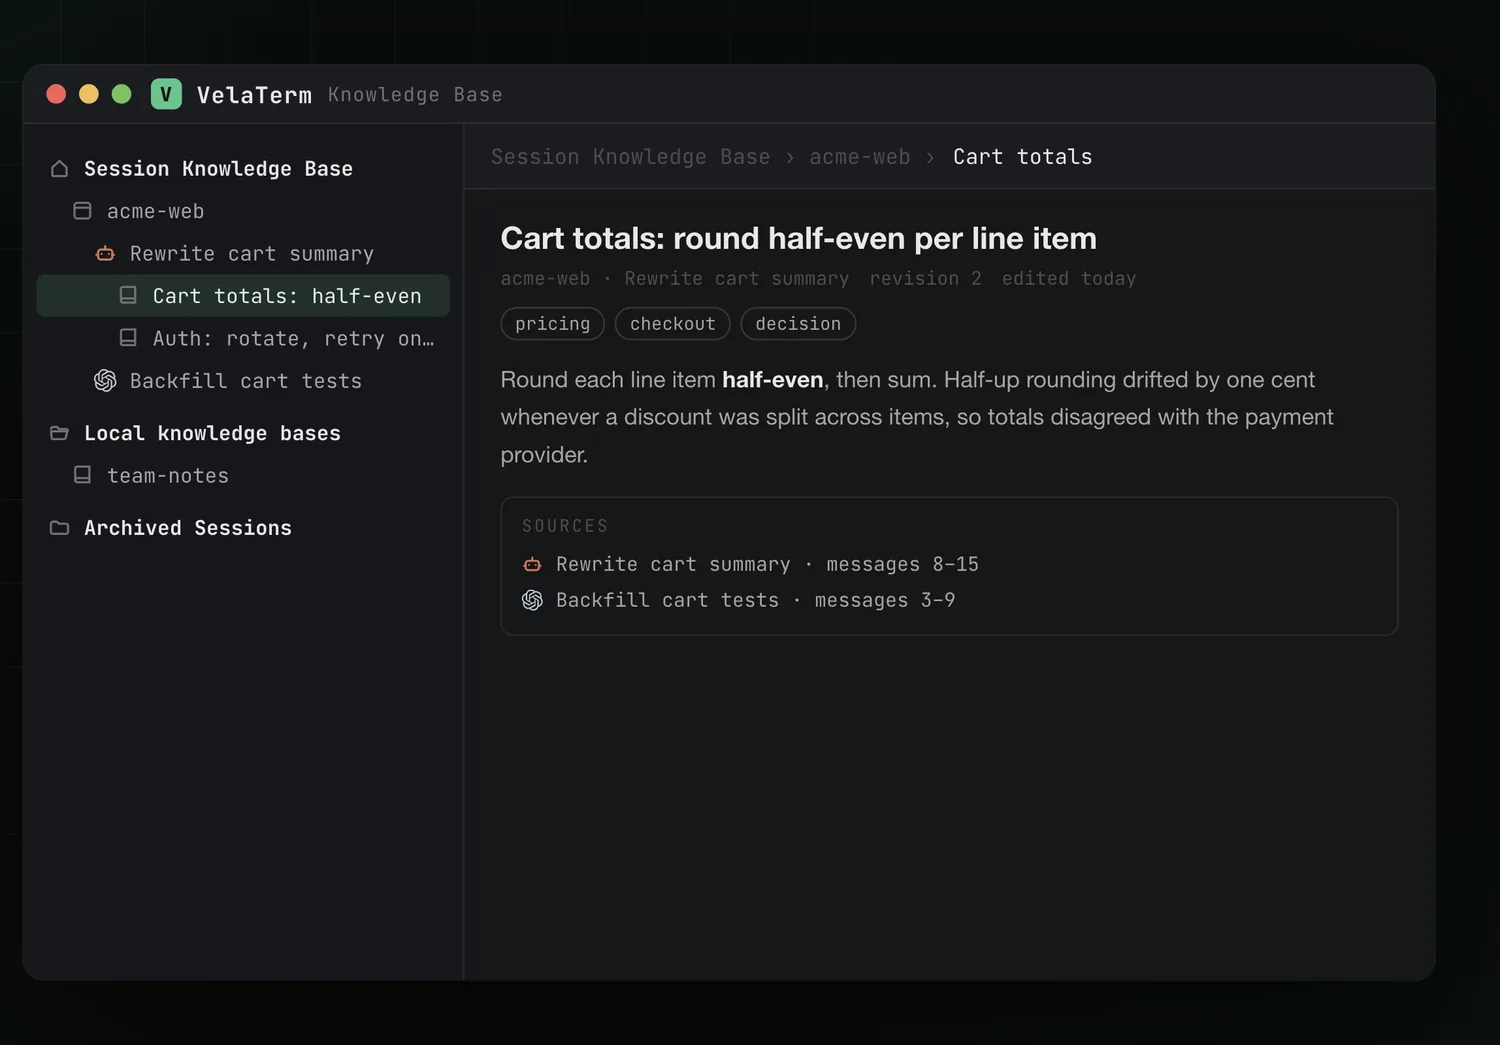The image size is (1500, 1045).
Task: Click the robot icon beside Rewrite cart summary in sidebar
Action: (105, 254)
